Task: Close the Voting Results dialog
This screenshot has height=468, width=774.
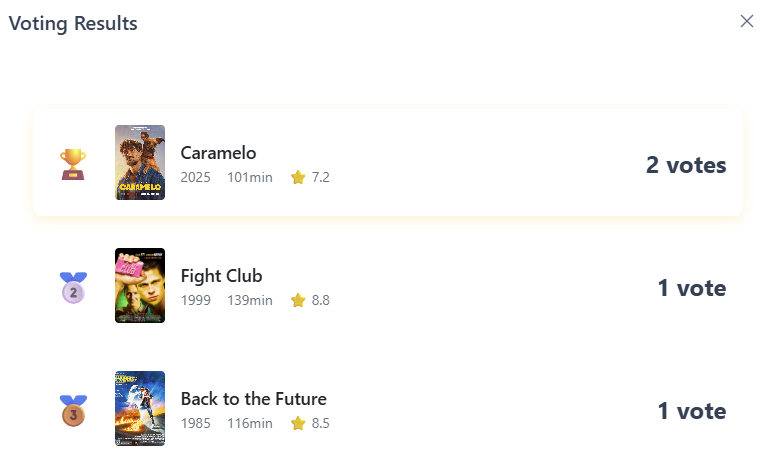Action: (x=746, y=21)
